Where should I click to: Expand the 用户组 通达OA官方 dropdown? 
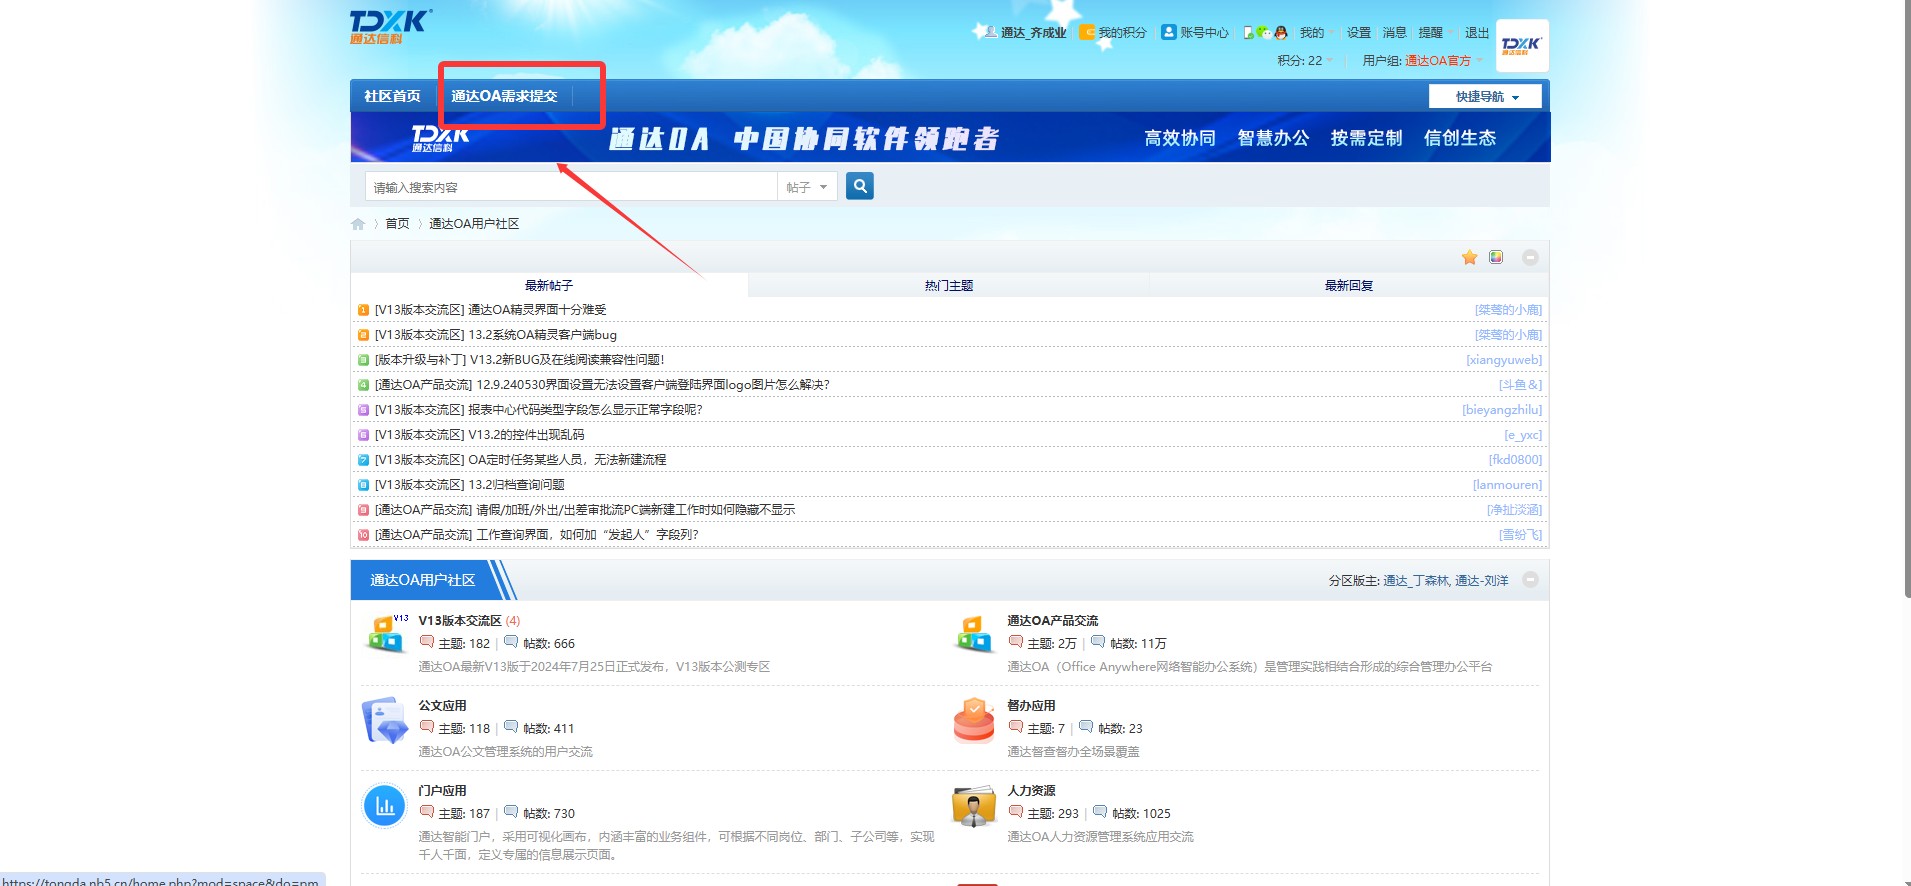click(x=1422, y=61)
